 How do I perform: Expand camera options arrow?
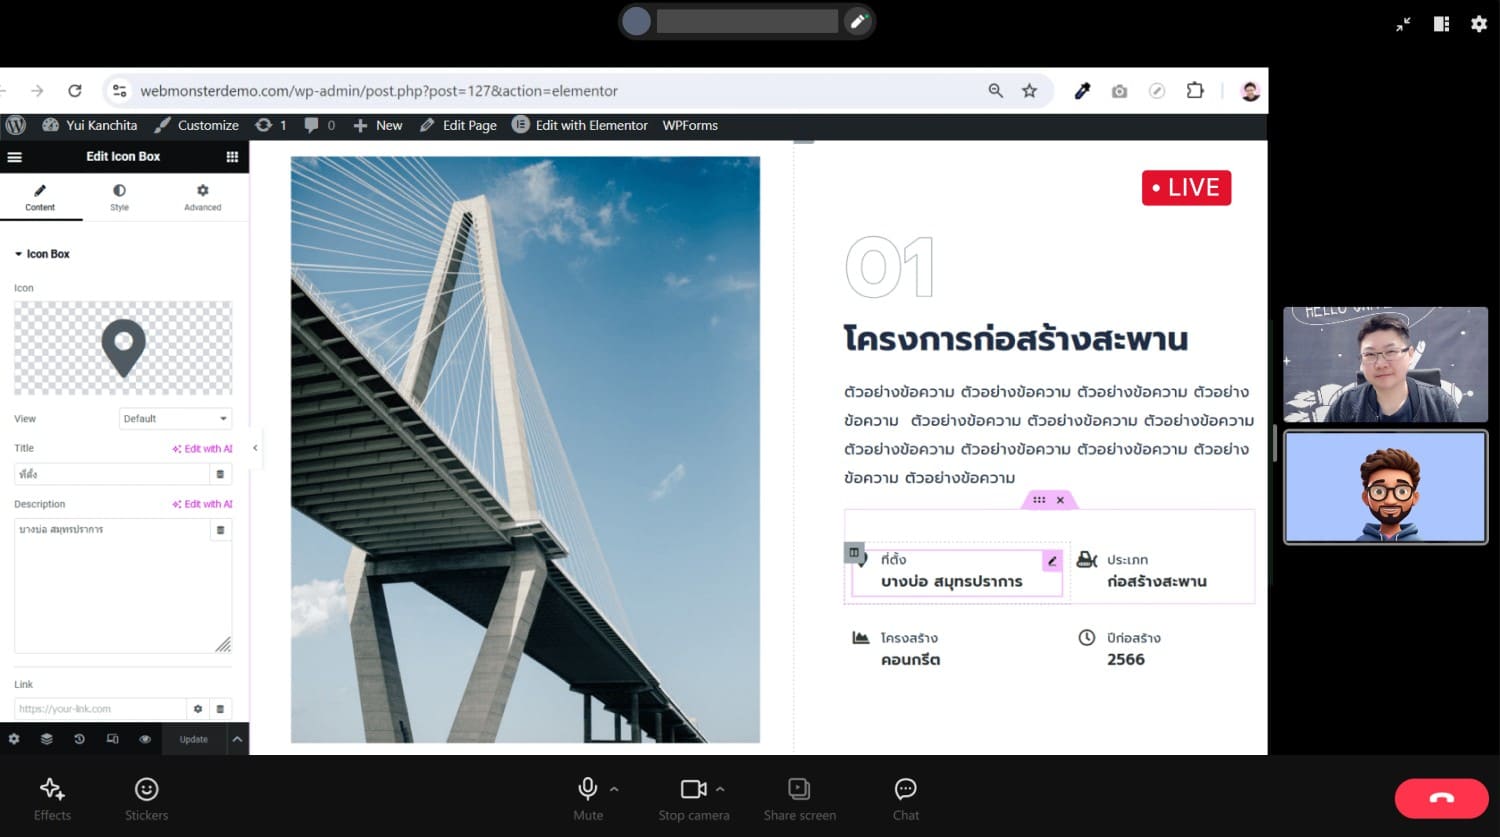click(x=720, y=789)
